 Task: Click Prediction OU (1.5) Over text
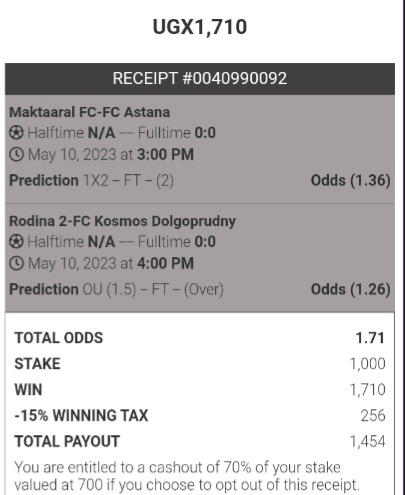pyautogui.click(x=116, y=289)
